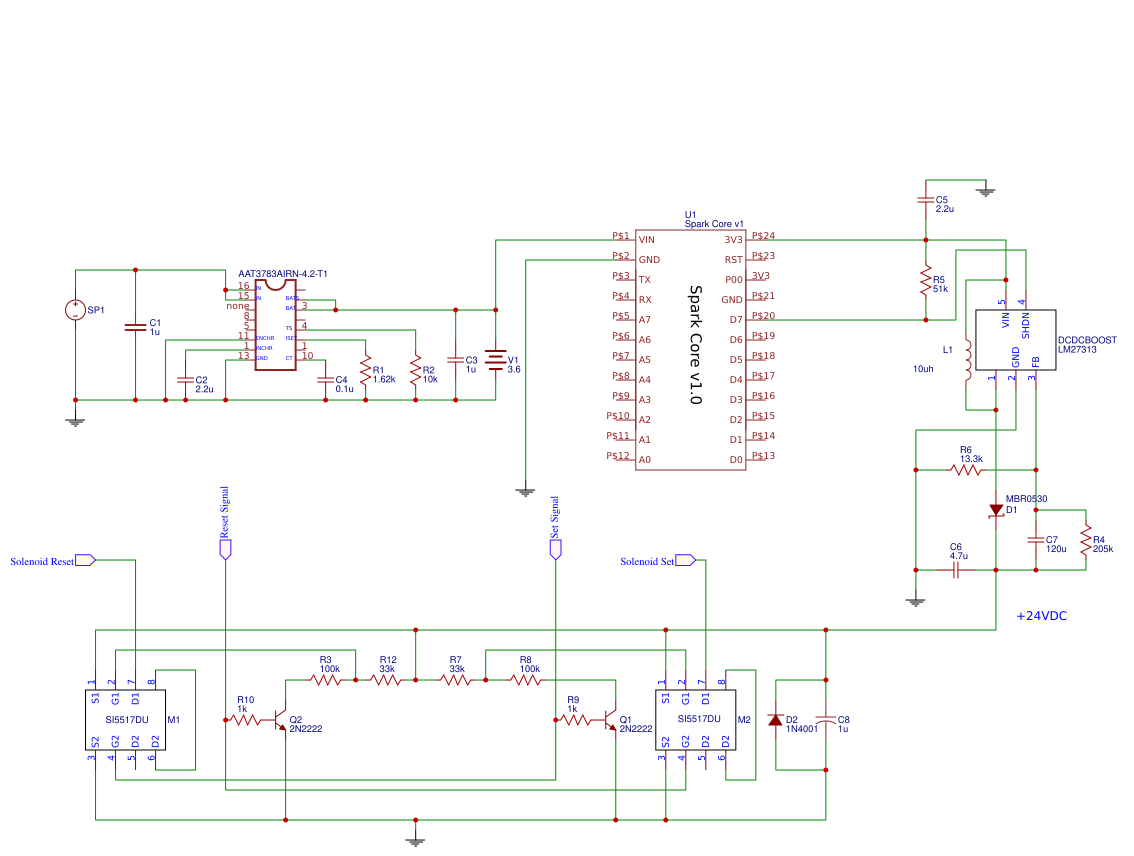
Task: Select resistor R5 valued 51k
Action: (926, 281)
